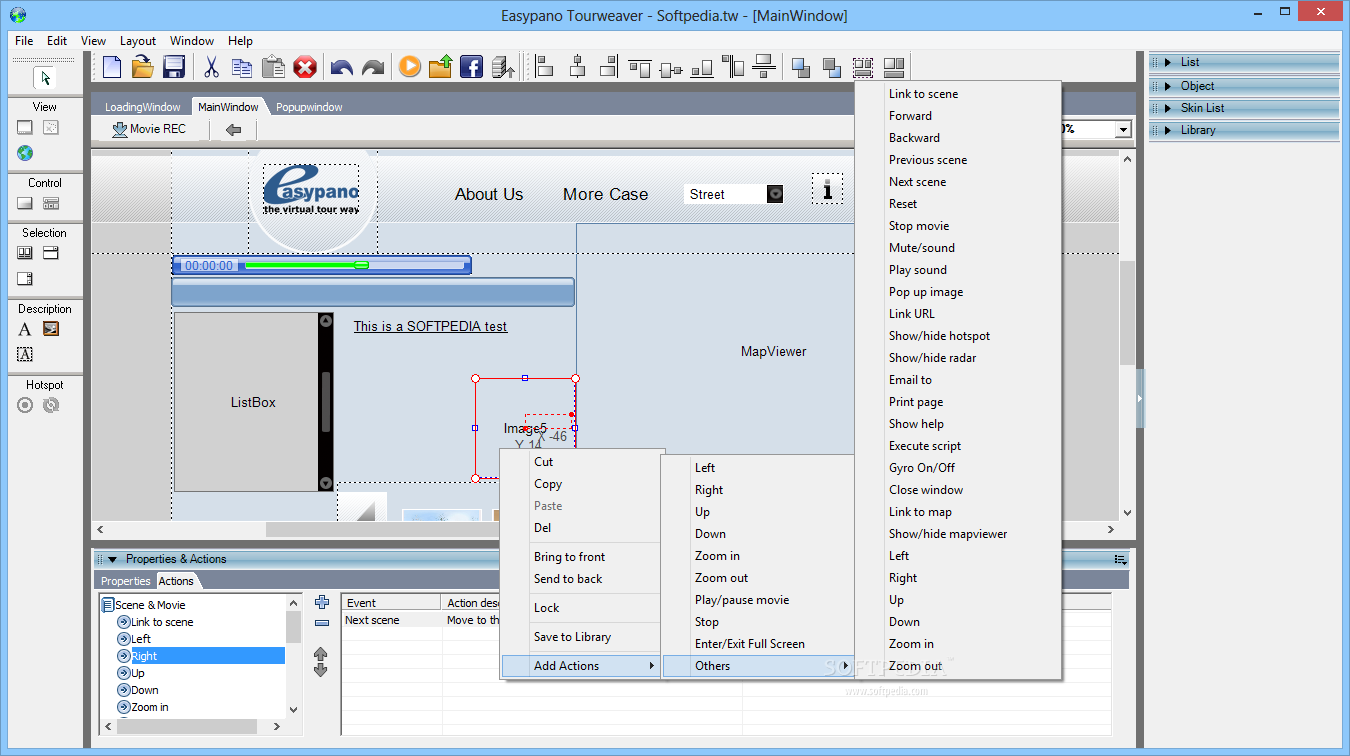Create a new project with the blank page icon
The image size is (1350, 756).
[x=112, y=67]
